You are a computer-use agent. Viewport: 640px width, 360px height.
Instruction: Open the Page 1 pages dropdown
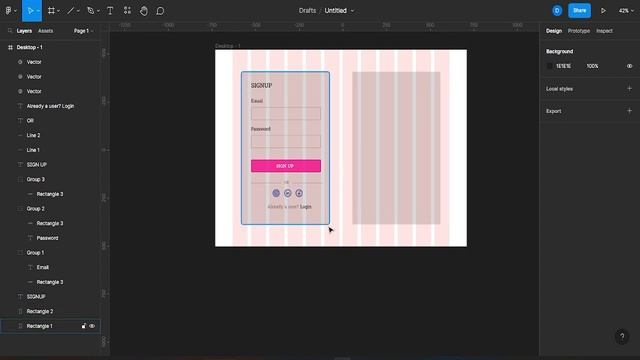[84, 31]
